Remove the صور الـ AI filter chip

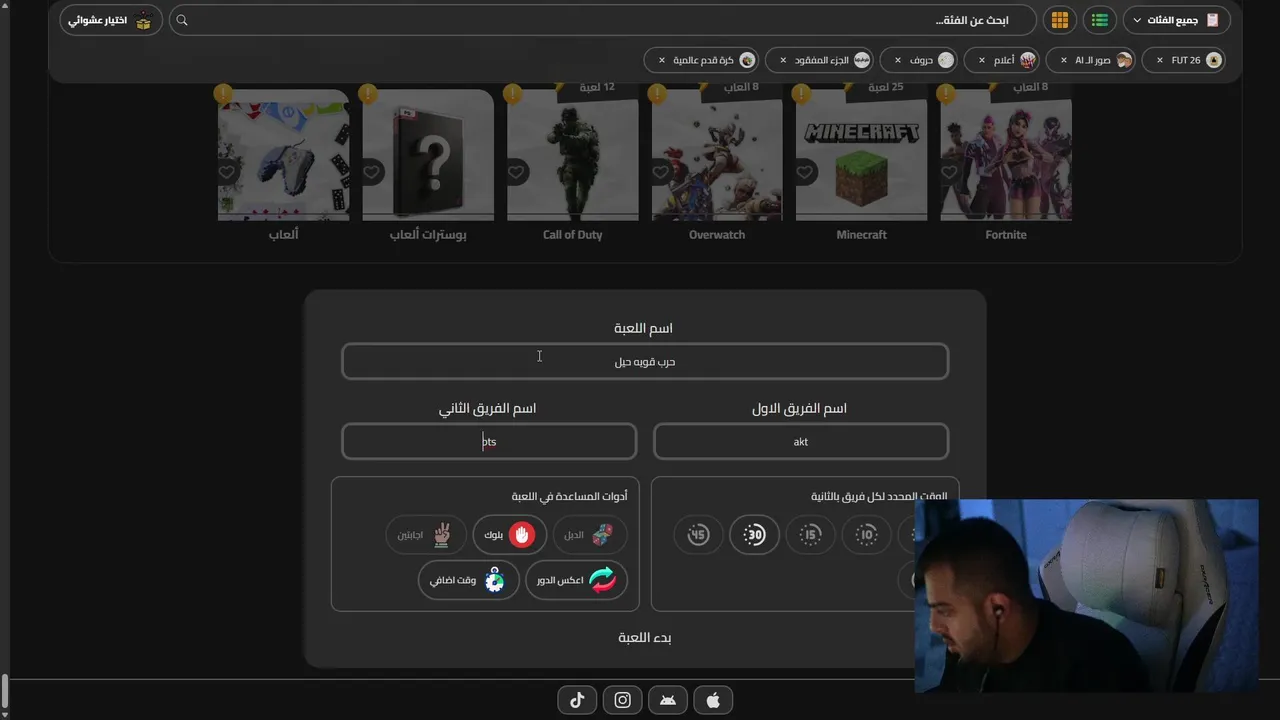1064,60
